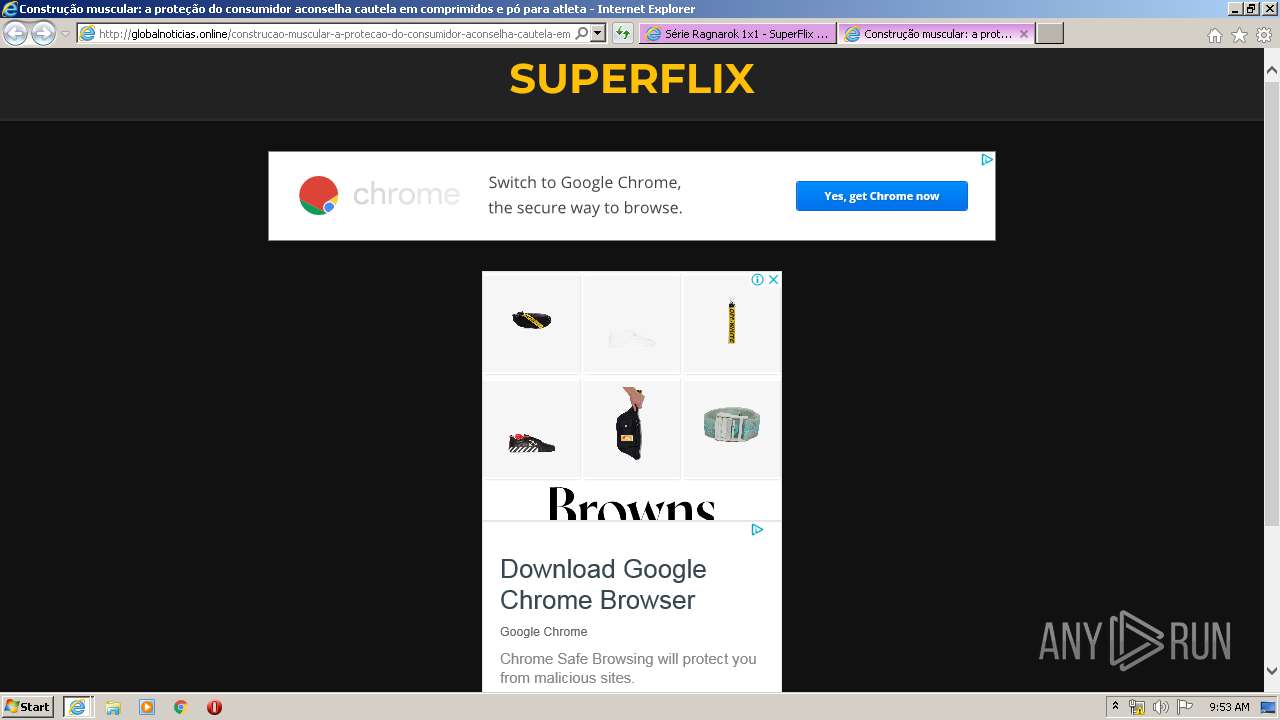The height and width of the screenshot is (720, 1280).
Task: Click Internet Explorer taskbar icon
Action: tap(77, 707)
